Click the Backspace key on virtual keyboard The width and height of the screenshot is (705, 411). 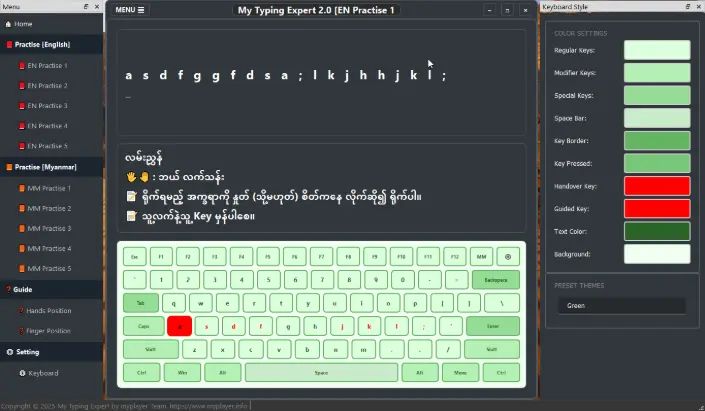click(x=496, y=280)
